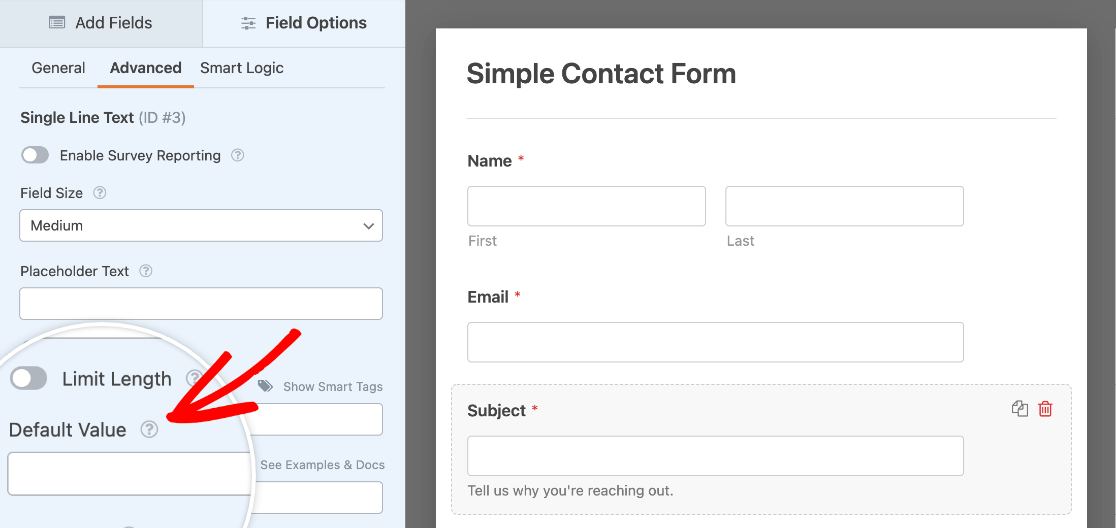Click into the Placeholder Text input
1116x528 pixels.
tap(201, 304)
